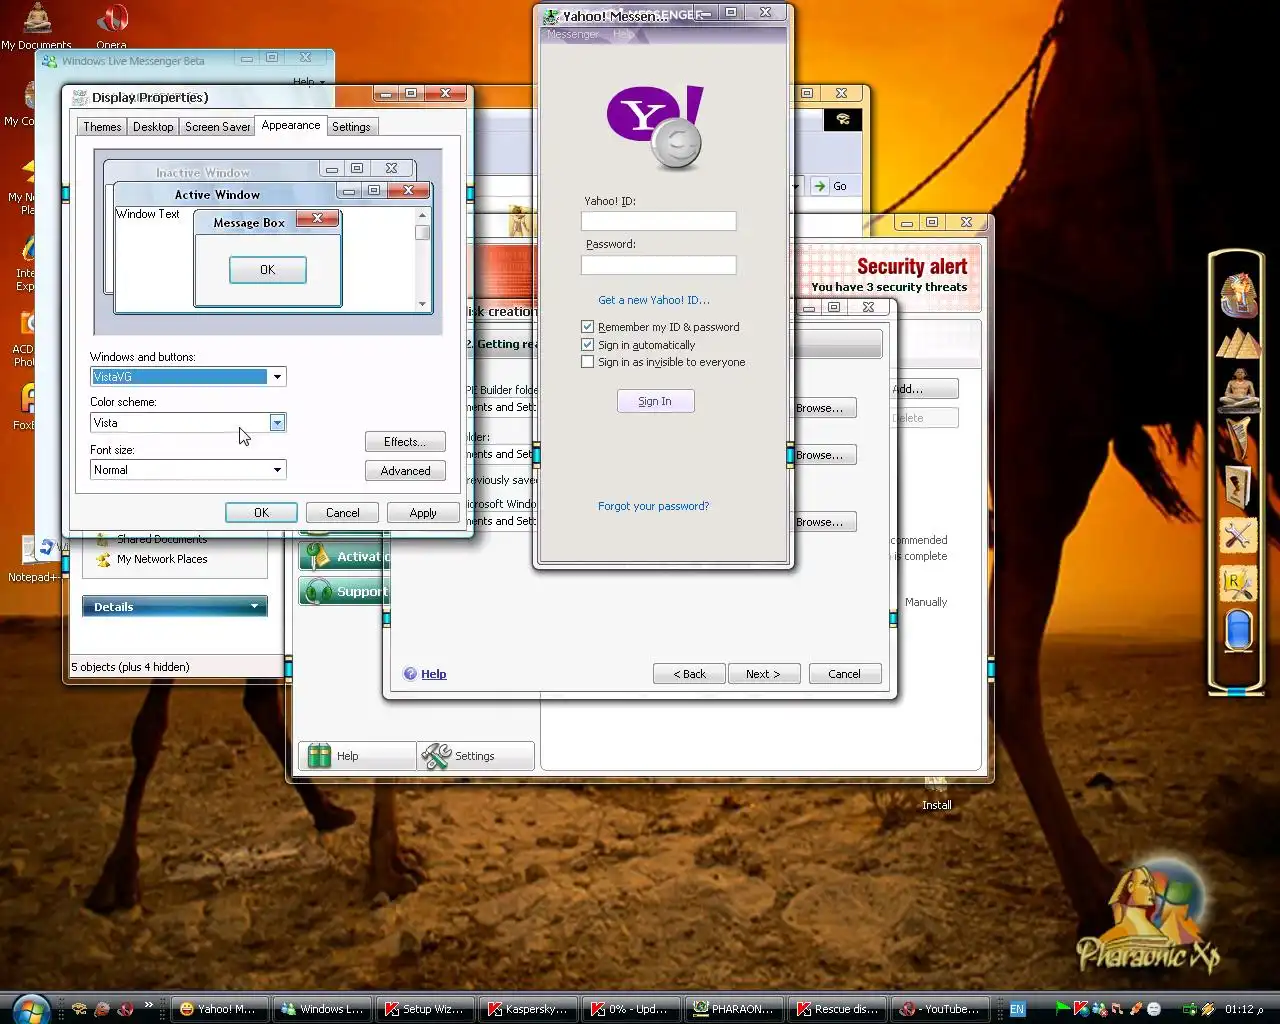The image size is (1280, 1024).
Task: Click the Settings button in Kaspersky window
Action: point(475,756)
